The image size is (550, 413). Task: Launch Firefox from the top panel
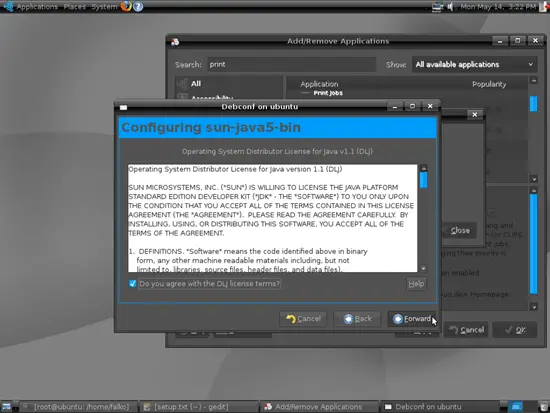[x=126, y=6]
